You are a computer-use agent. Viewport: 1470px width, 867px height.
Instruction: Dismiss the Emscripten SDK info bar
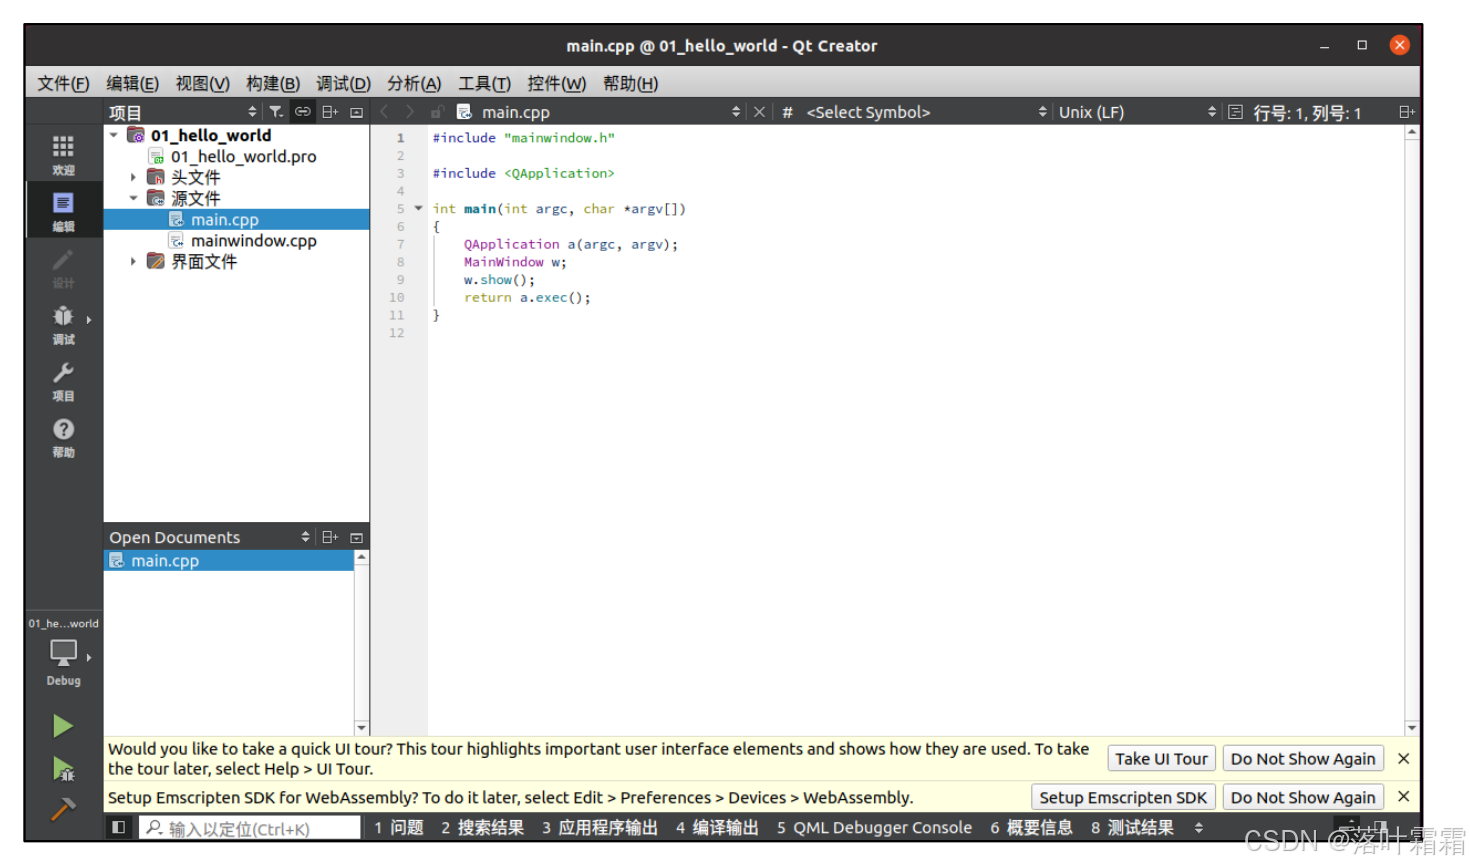[1403, 797]
